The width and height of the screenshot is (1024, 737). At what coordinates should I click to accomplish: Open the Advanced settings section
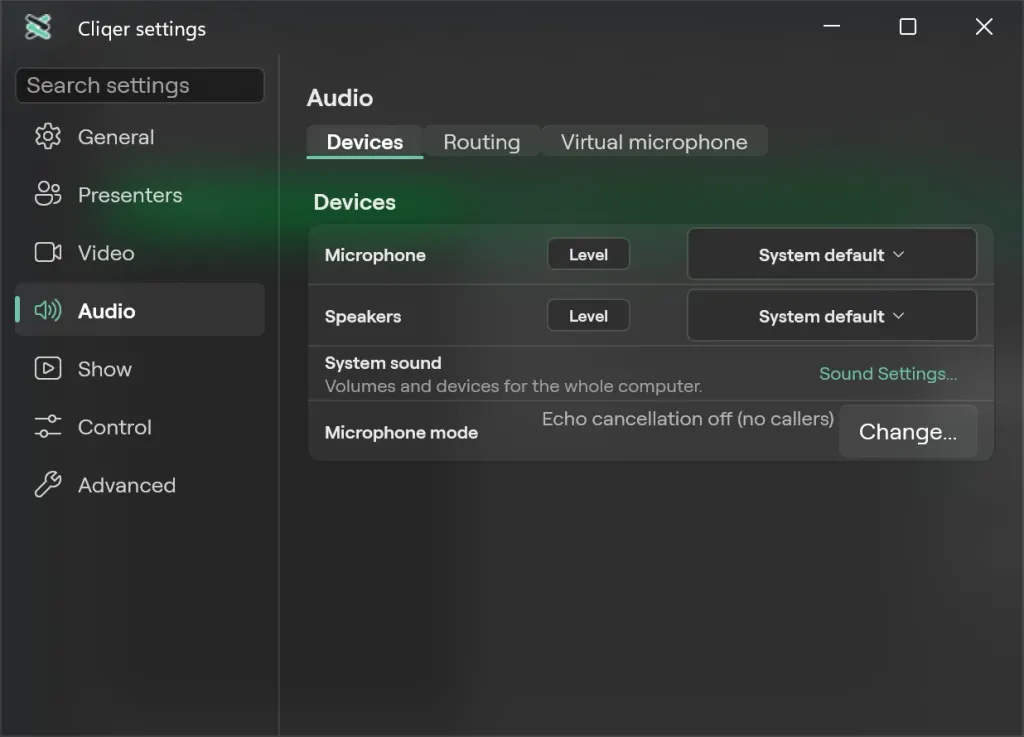pyautogui.click(x=140, y=485)
